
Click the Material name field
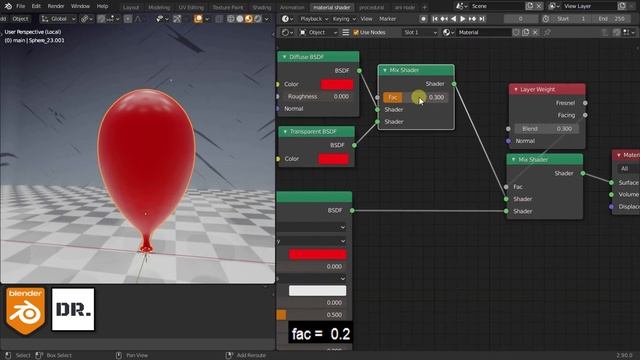pyautogui.click(x=484, y=32)
